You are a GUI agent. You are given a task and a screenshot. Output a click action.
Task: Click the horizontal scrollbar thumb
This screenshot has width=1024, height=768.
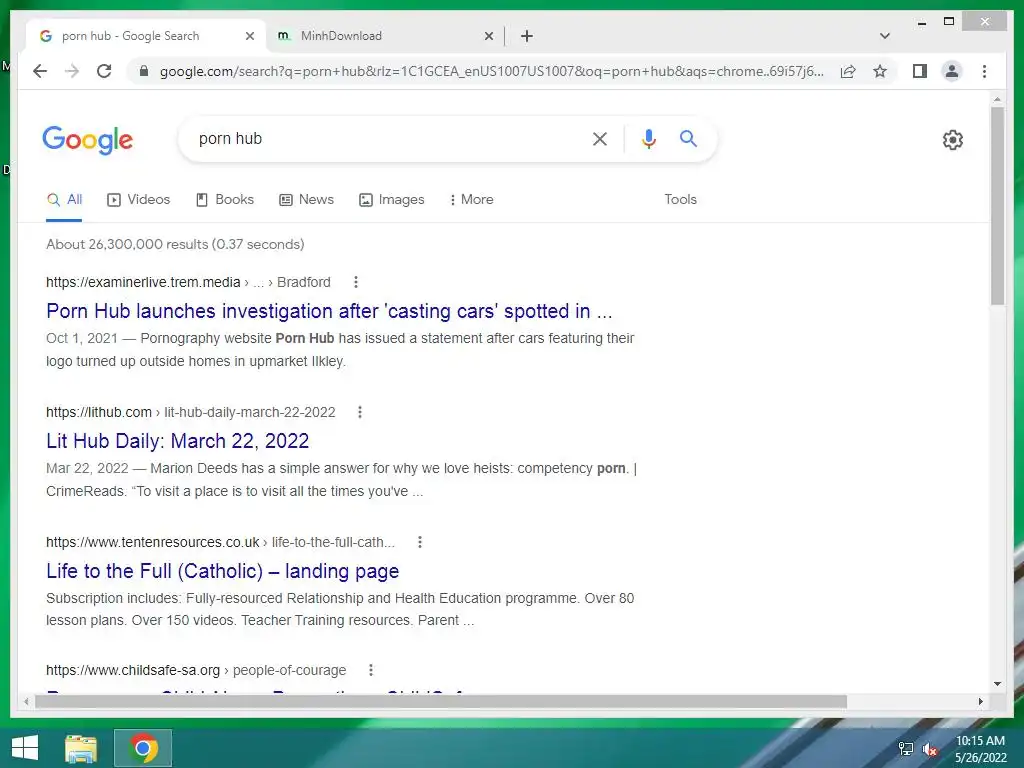click(441, 701)
